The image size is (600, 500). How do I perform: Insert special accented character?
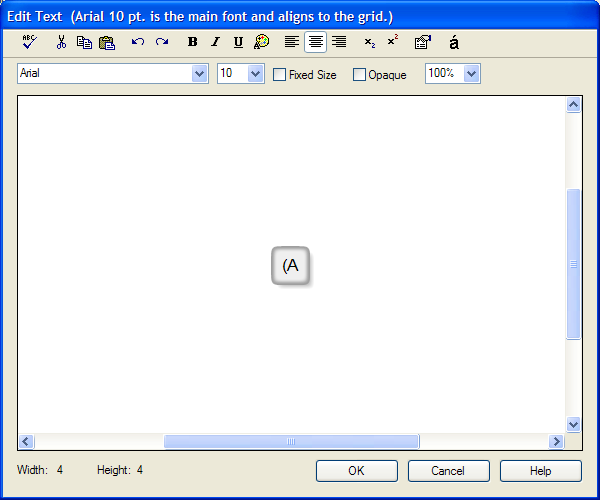tap(454, 42)
